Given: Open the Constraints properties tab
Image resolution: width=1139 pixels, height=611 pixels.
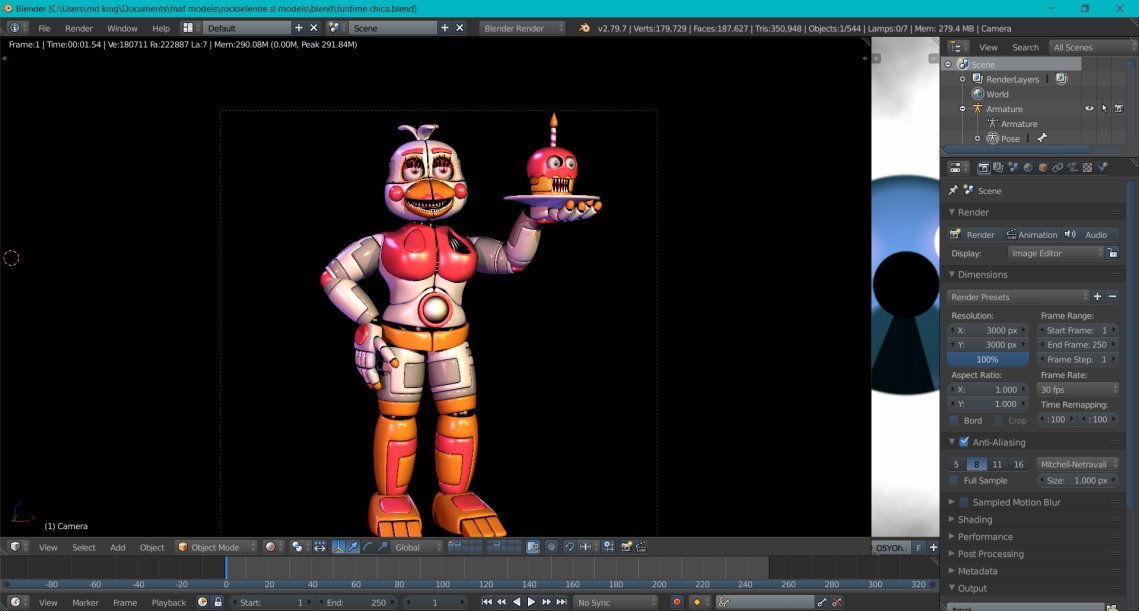Looking at the screenshot, I should [x=1058, y=168].
